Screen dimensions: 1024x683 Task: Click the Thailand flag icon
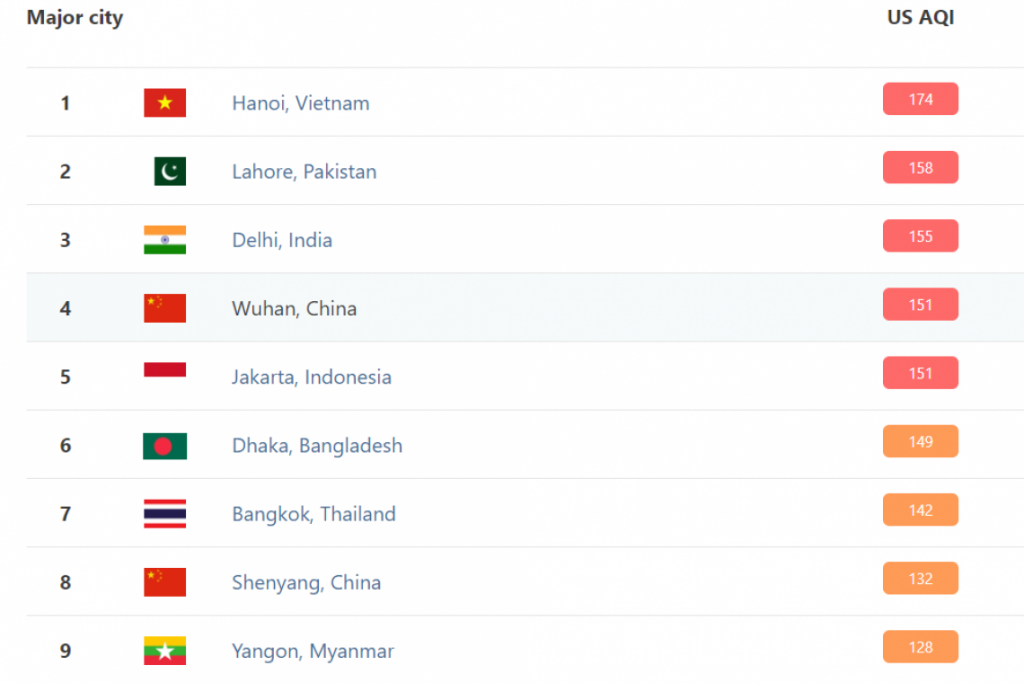tap(165, 513)
